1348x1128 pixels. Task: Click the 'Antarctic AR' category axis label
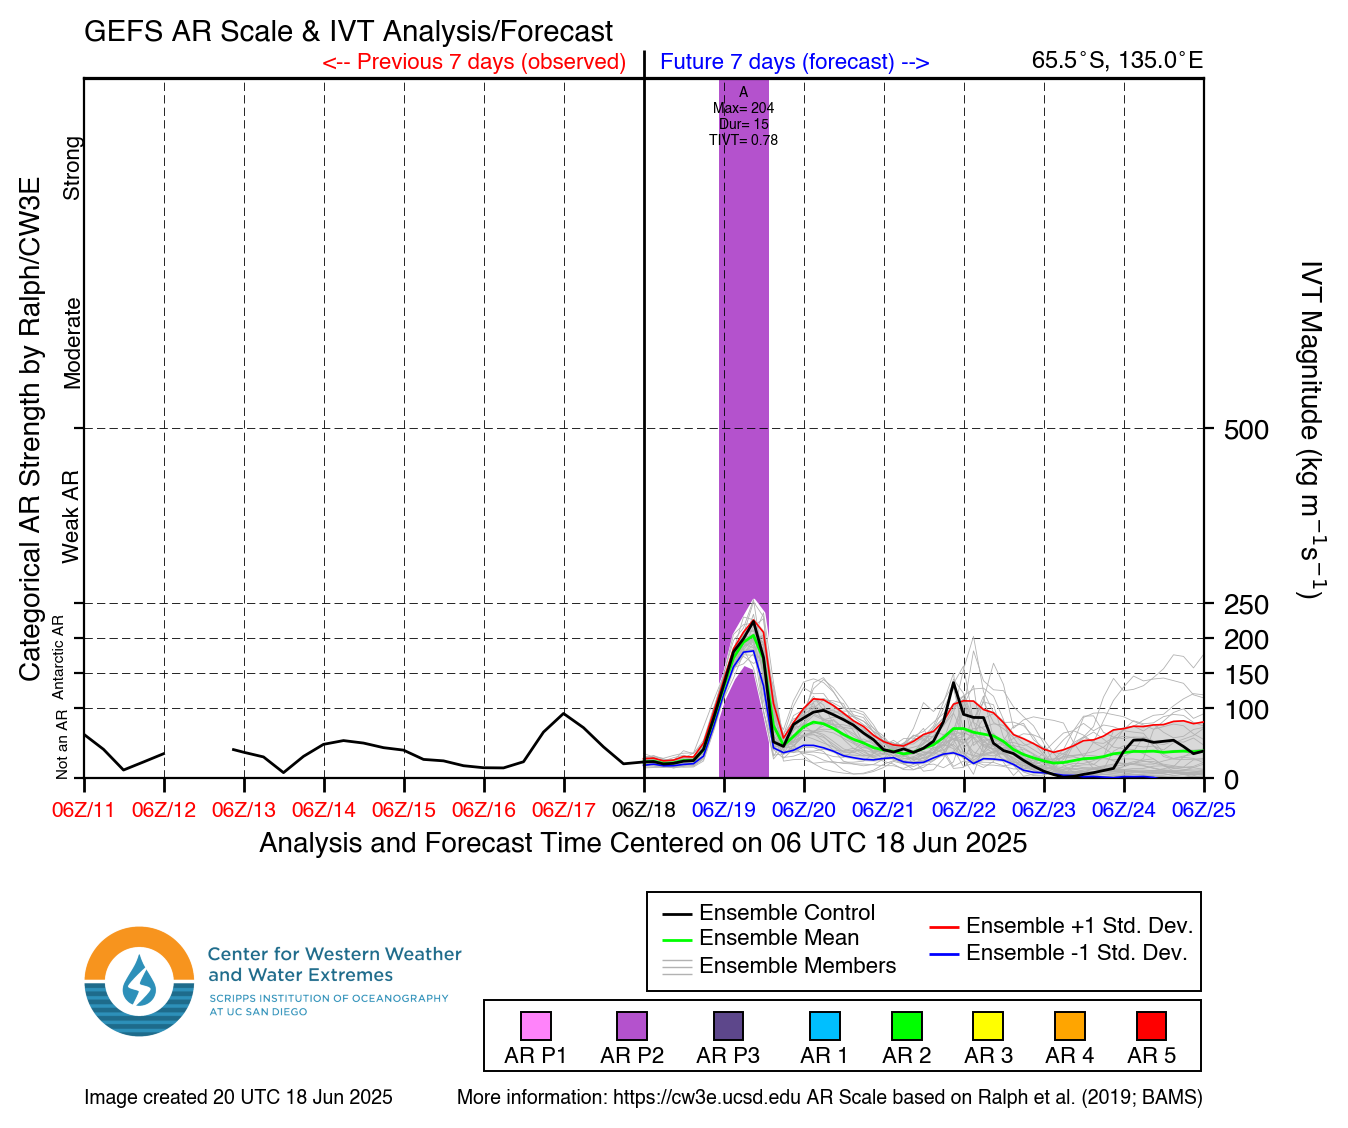click(x=58, y=657)
